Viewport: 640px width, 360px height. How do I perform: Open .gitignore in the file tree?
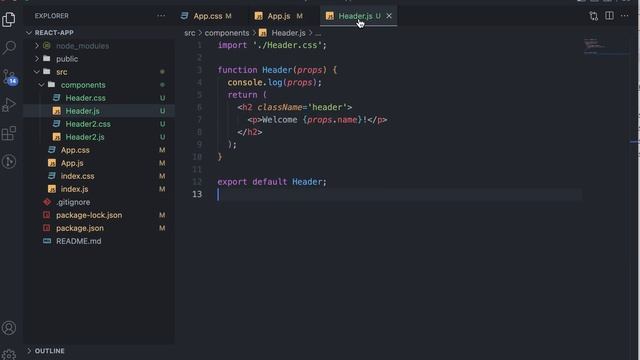(73, 202)
